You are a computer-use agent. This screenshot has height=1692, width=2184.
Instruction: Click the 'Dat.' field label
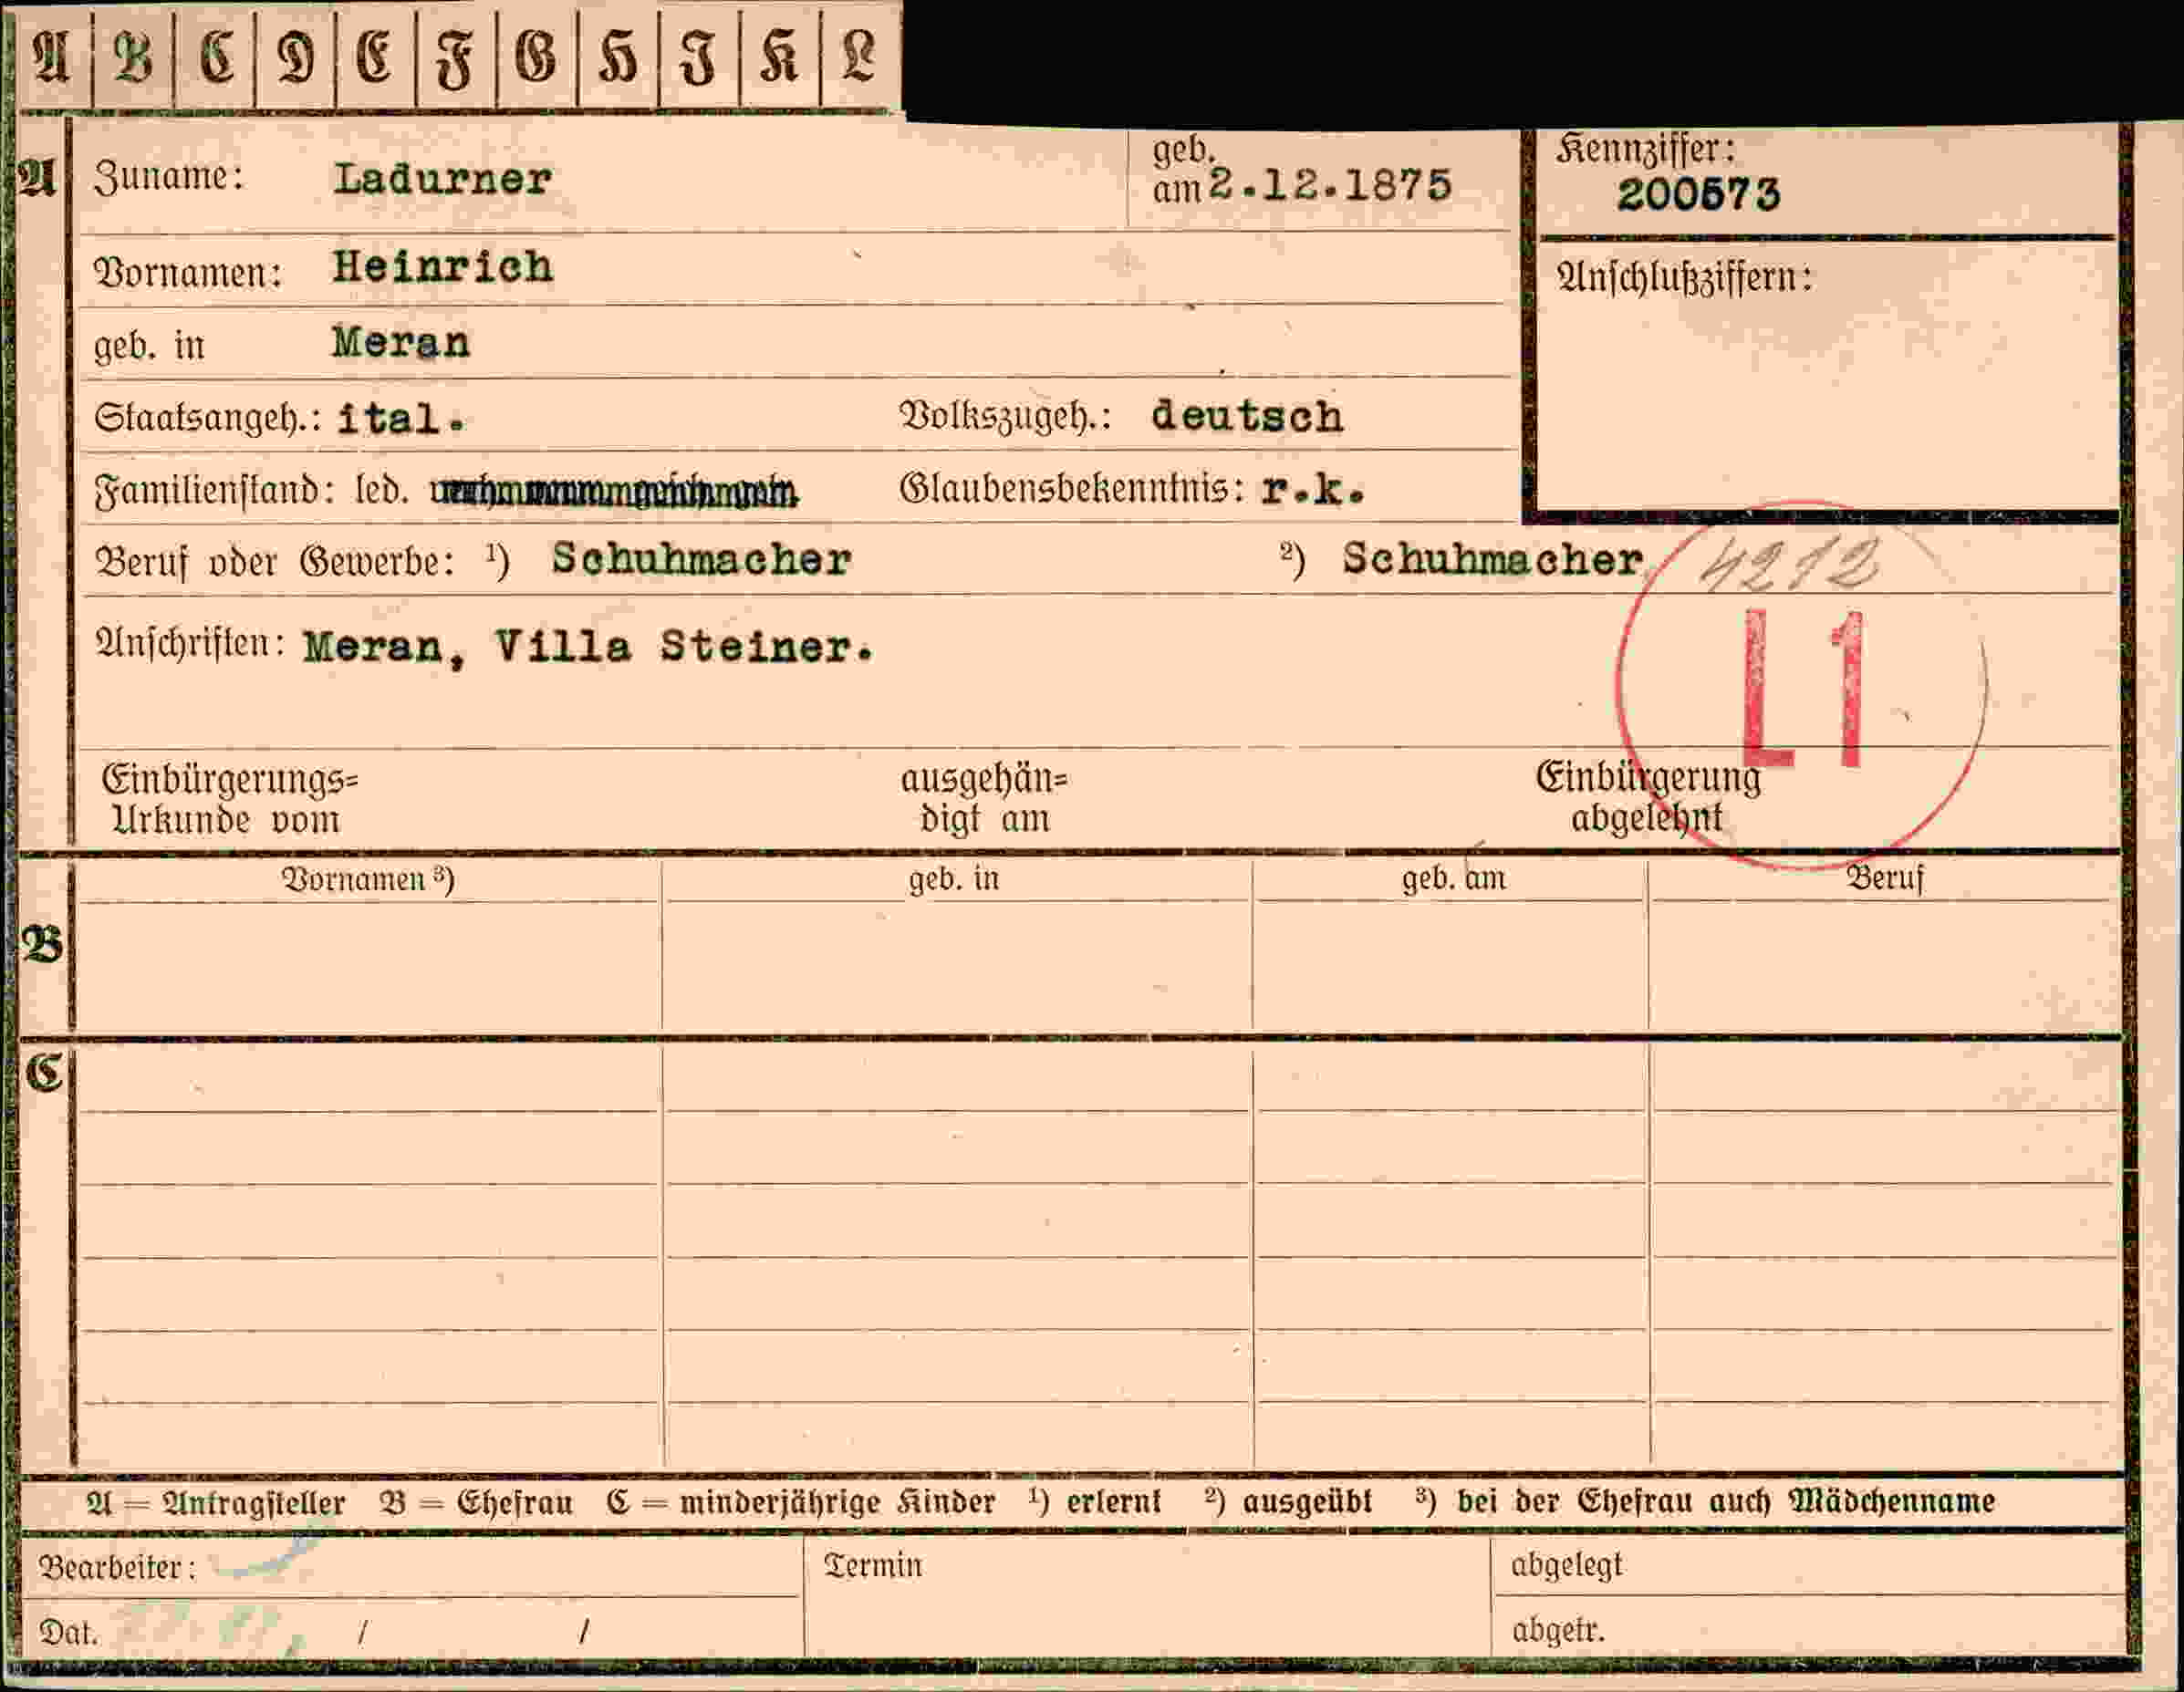click(68, 1633)
